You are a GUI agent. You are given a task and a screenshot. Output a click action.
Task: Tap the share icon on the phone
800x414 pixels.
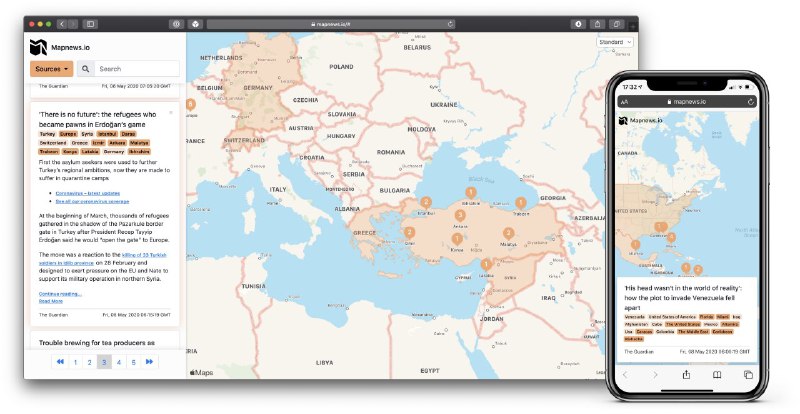click(686, 374)
